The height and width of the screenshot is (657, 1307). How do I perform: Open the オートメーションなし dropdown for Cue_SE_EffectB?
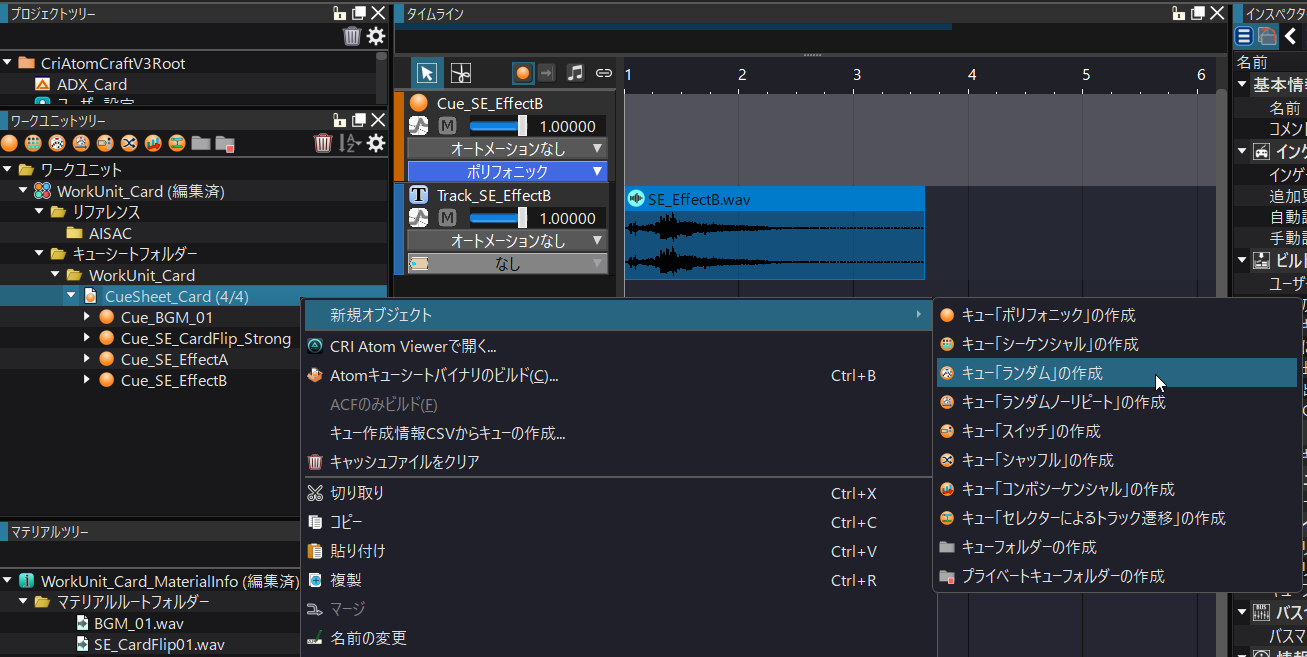point(505,146)
